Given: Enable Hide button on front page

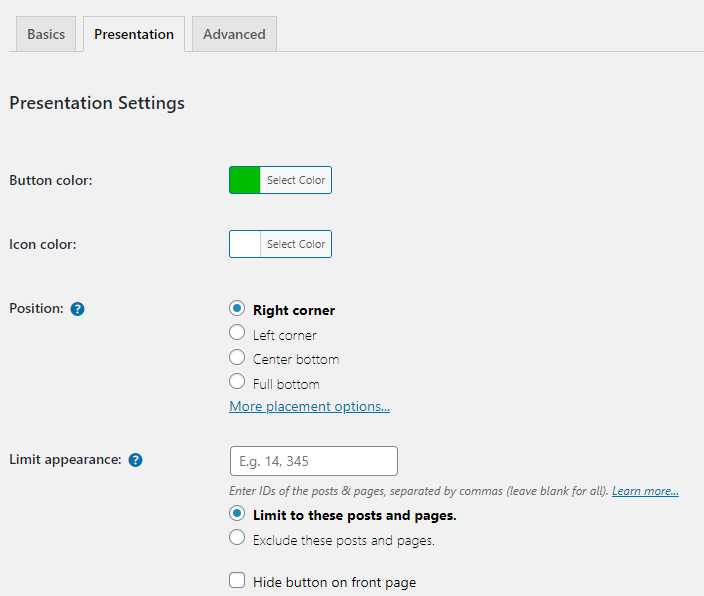Looking at the screenshot, I should pos(237,580).
